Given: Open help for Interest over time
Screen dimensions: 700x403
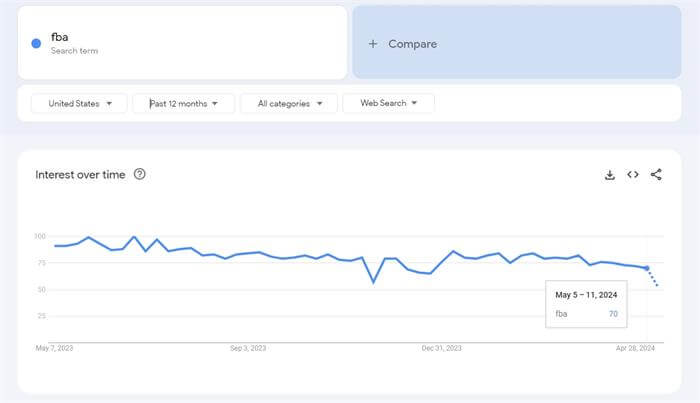Looking at the screenshot, I should (139, 174).
